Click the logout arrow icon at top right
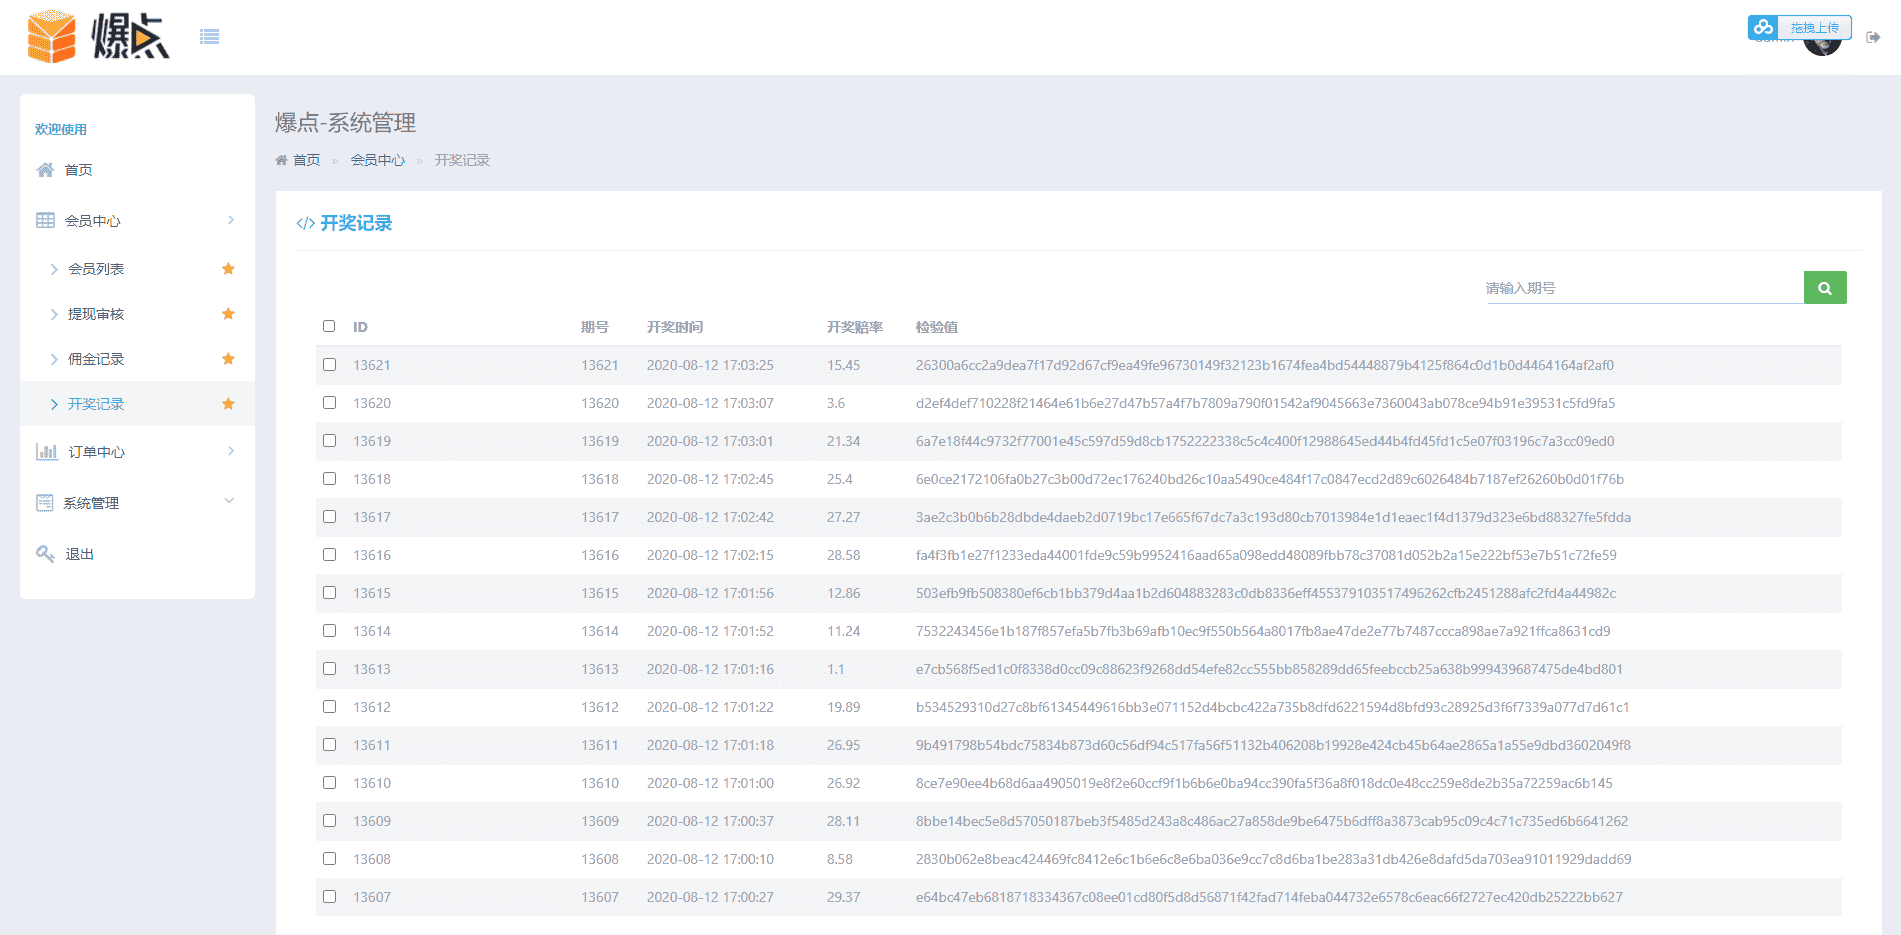Viewport: 1901px width, 935px height. (1873, 38)
